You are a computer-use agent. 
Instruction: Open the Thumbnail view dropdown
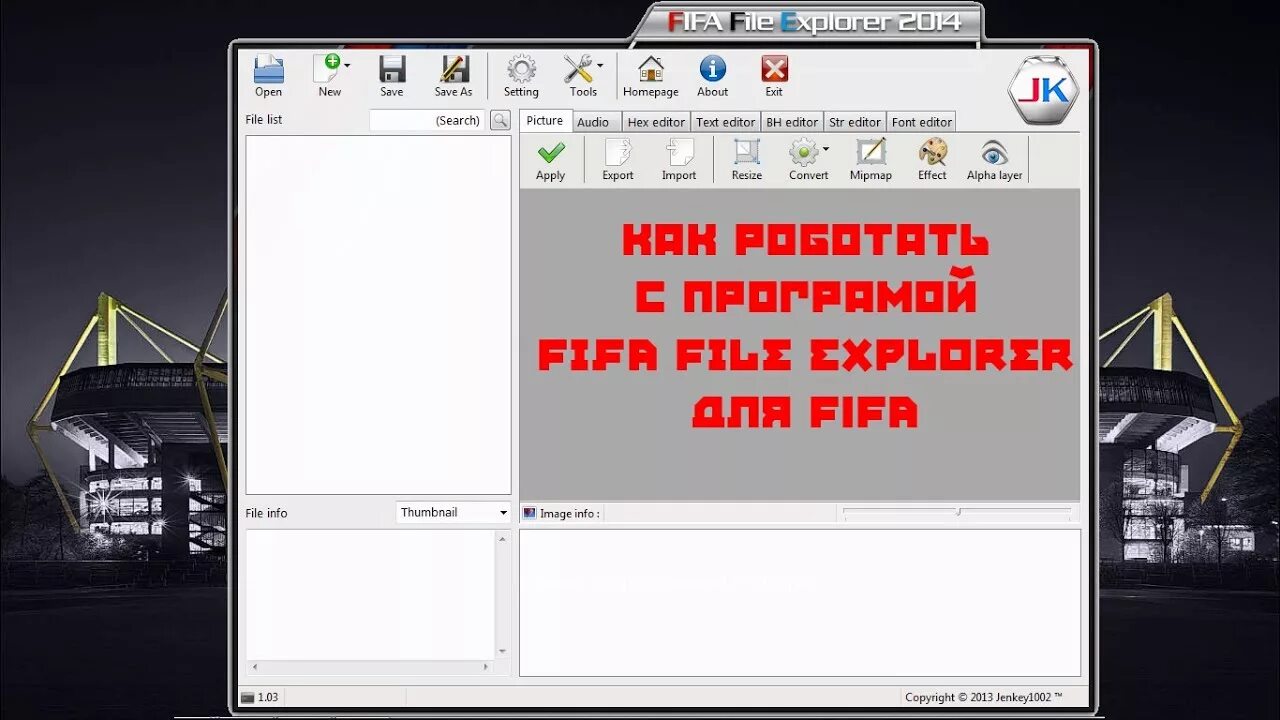pos(454,512)
